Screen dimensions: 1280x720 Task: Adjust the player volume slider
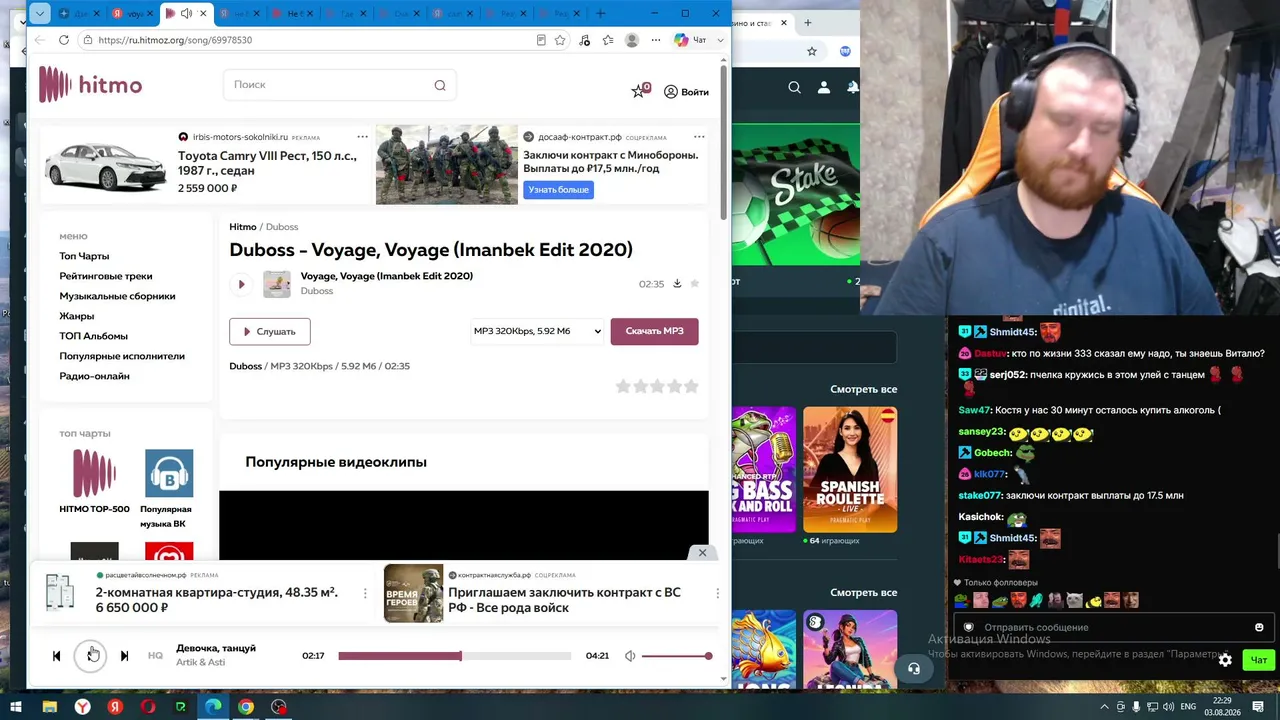point(677,656)
